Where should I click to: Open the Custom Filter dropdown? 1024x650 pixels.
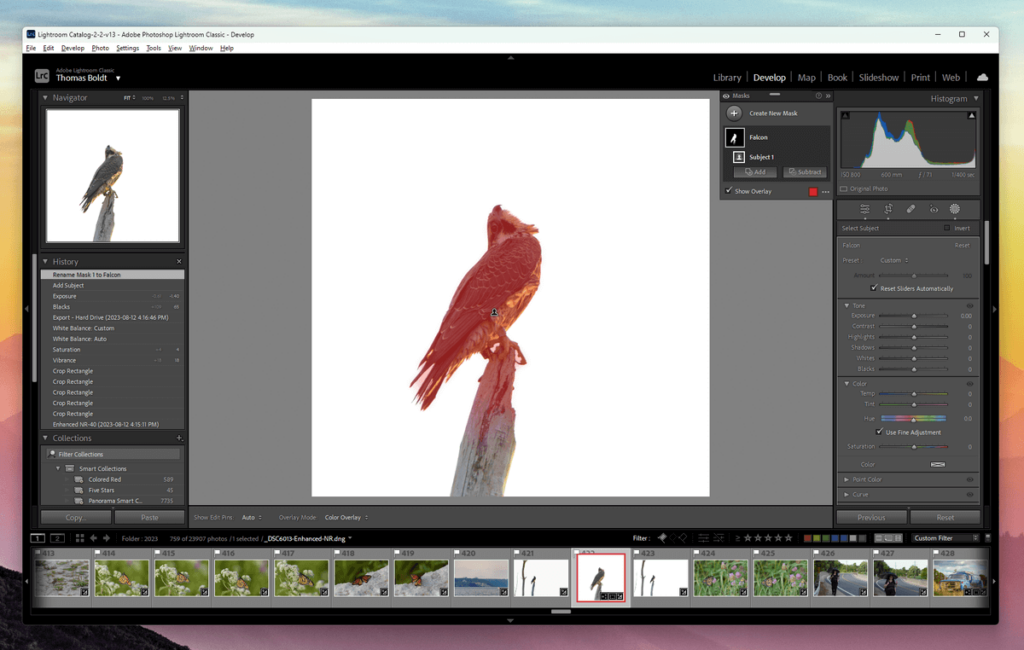click(943, 538)
